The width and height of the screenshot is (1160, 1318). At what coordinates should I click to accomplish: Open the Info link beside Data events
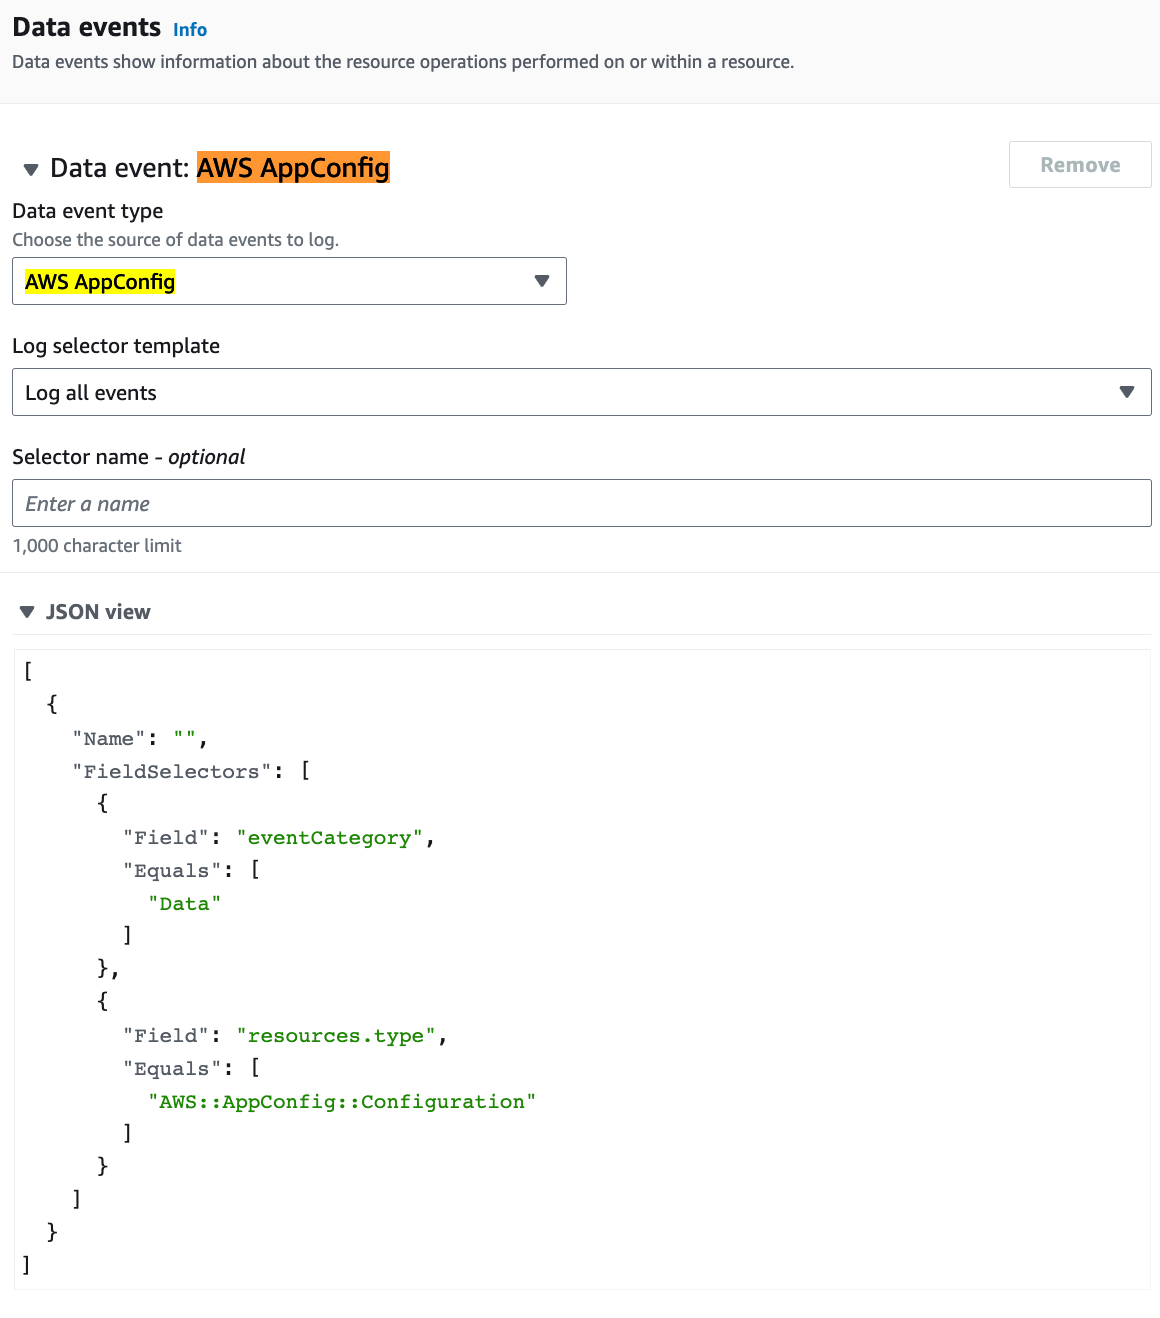(190, 30)
